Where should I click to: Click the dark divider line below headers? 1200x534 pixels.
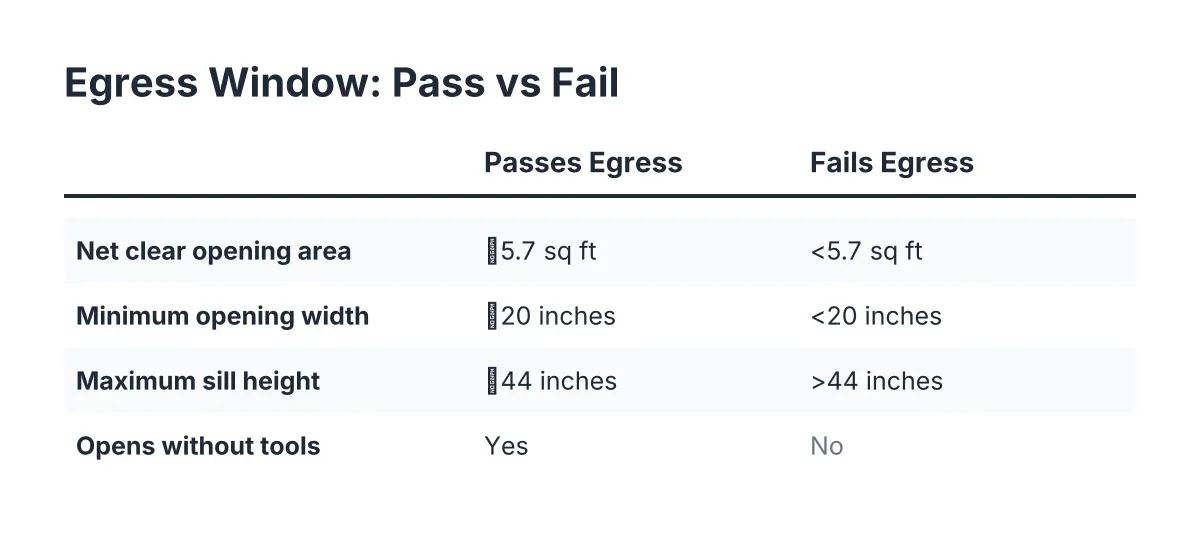click(600, 196)
